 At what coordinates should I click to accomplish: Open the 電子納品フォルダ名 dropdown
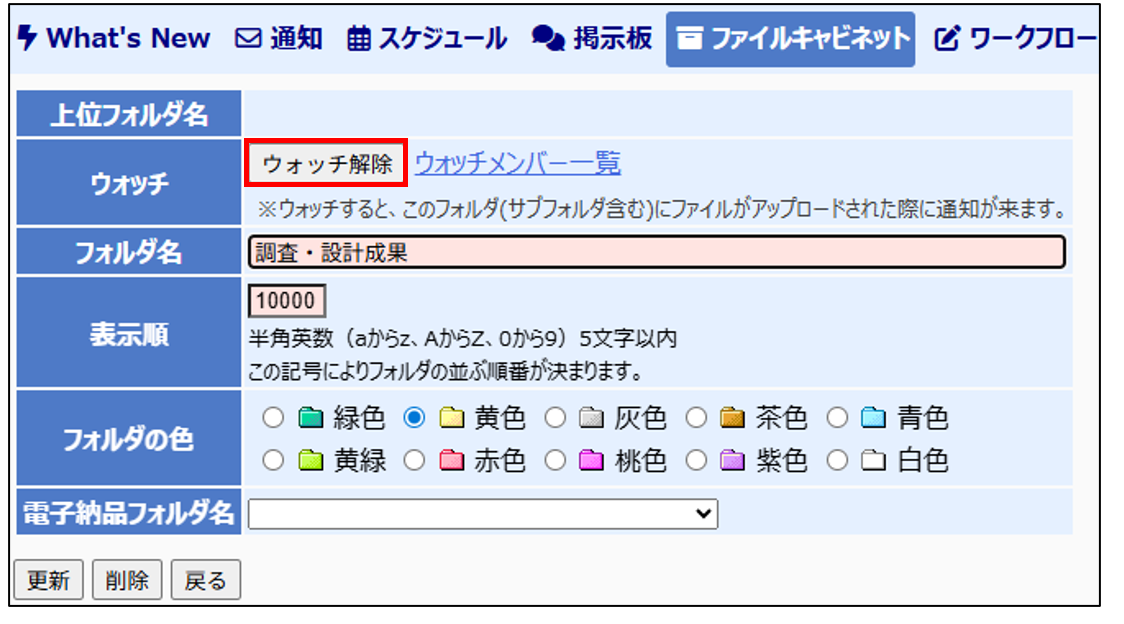pyautogui.click(x=483, y=514)
